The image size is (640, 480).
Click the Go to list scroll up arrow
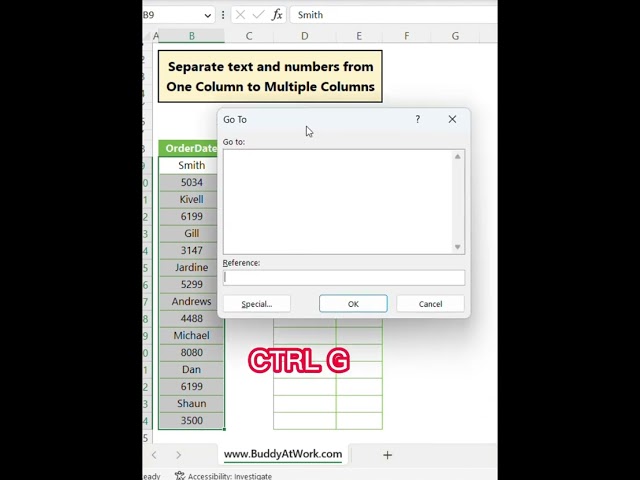tap(458, 157)
